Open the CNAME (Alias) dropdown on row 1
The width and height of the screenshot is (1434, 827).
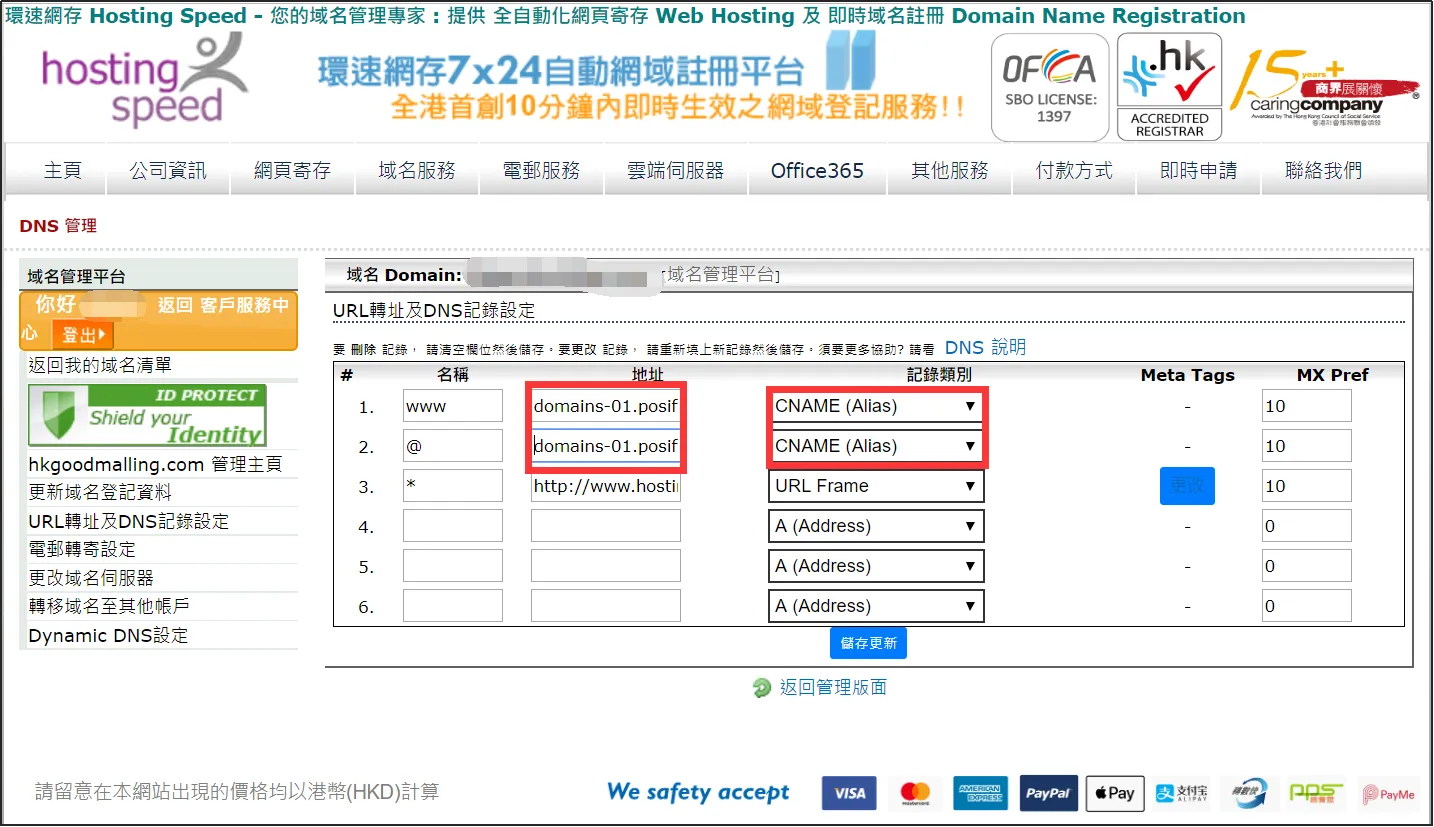tap(875, 405)
